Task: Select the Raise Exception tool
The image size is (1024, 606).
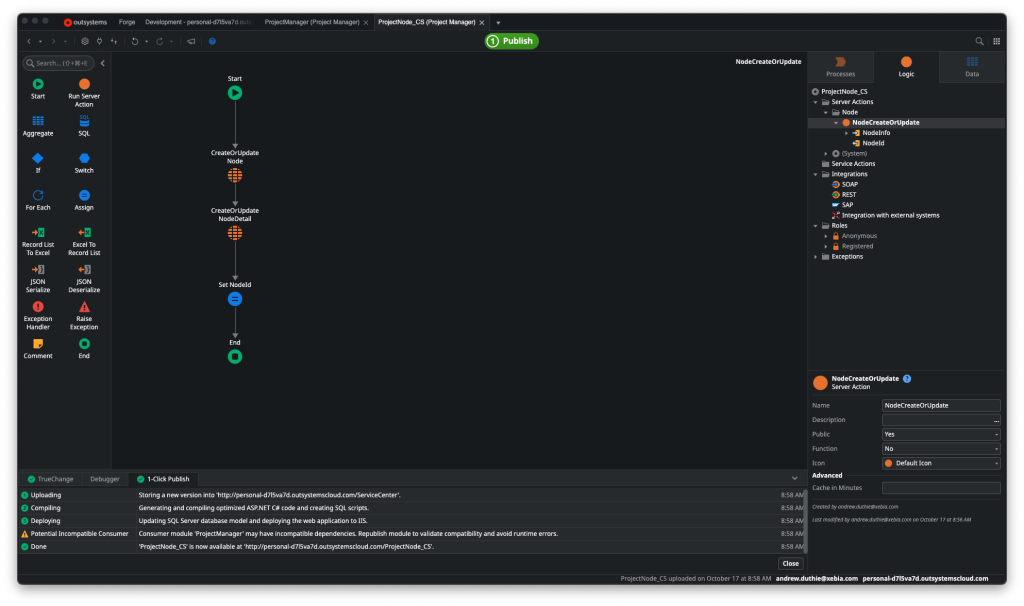Action: point(84,315)
